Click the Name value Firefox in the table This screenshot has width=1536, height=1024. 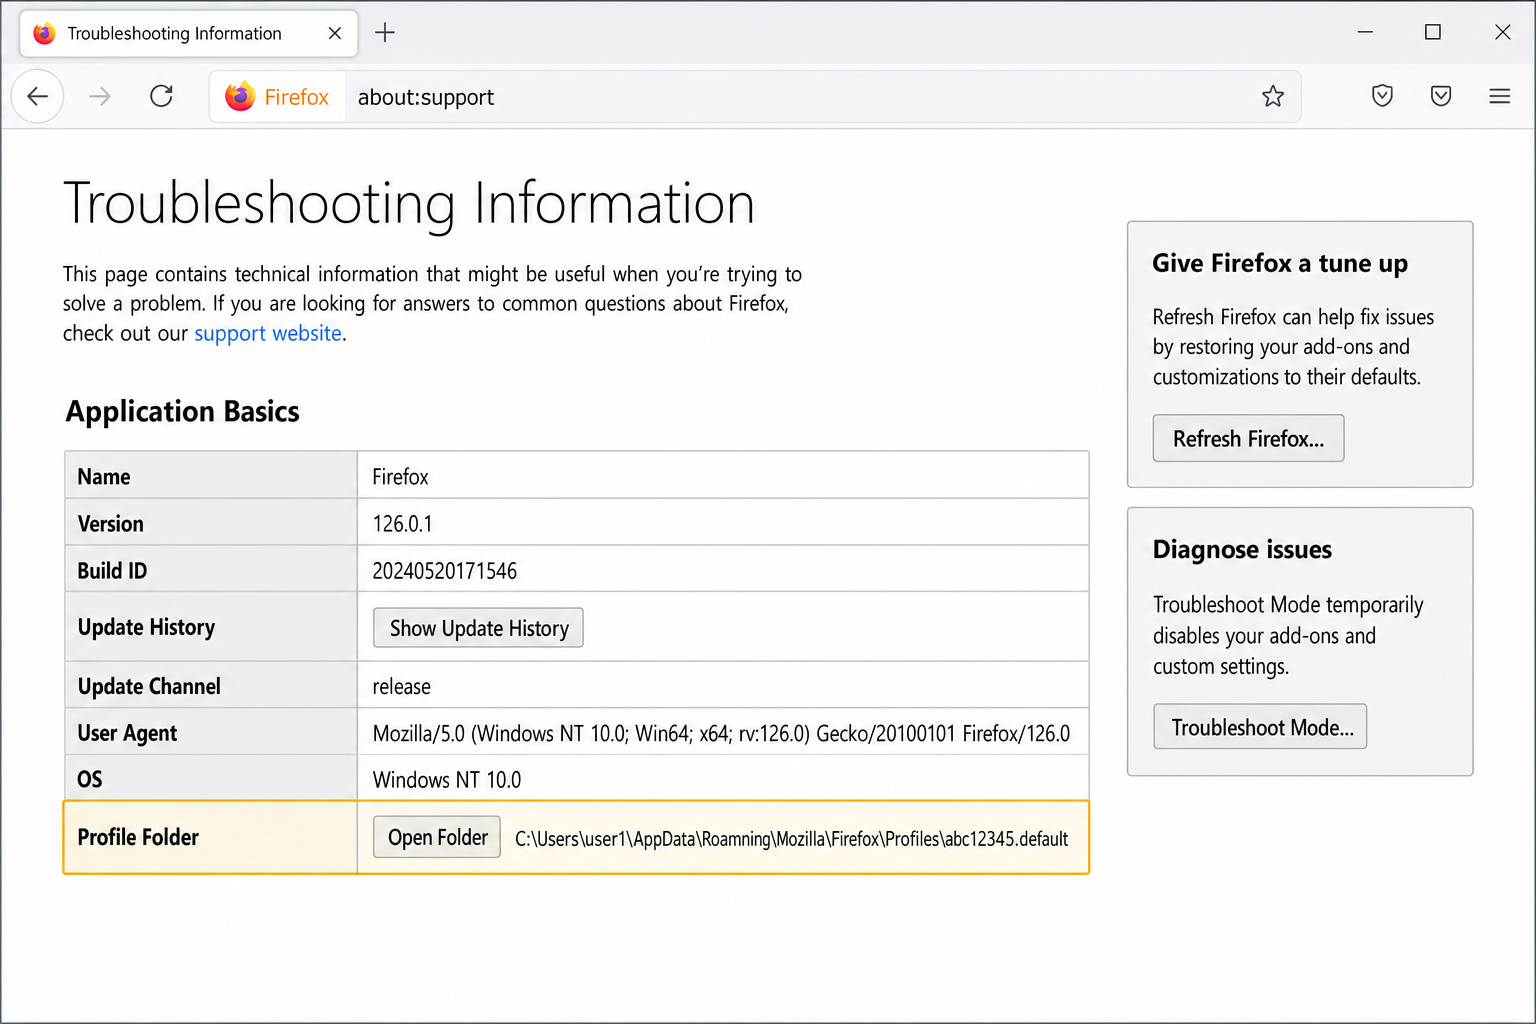click(400, 477)
